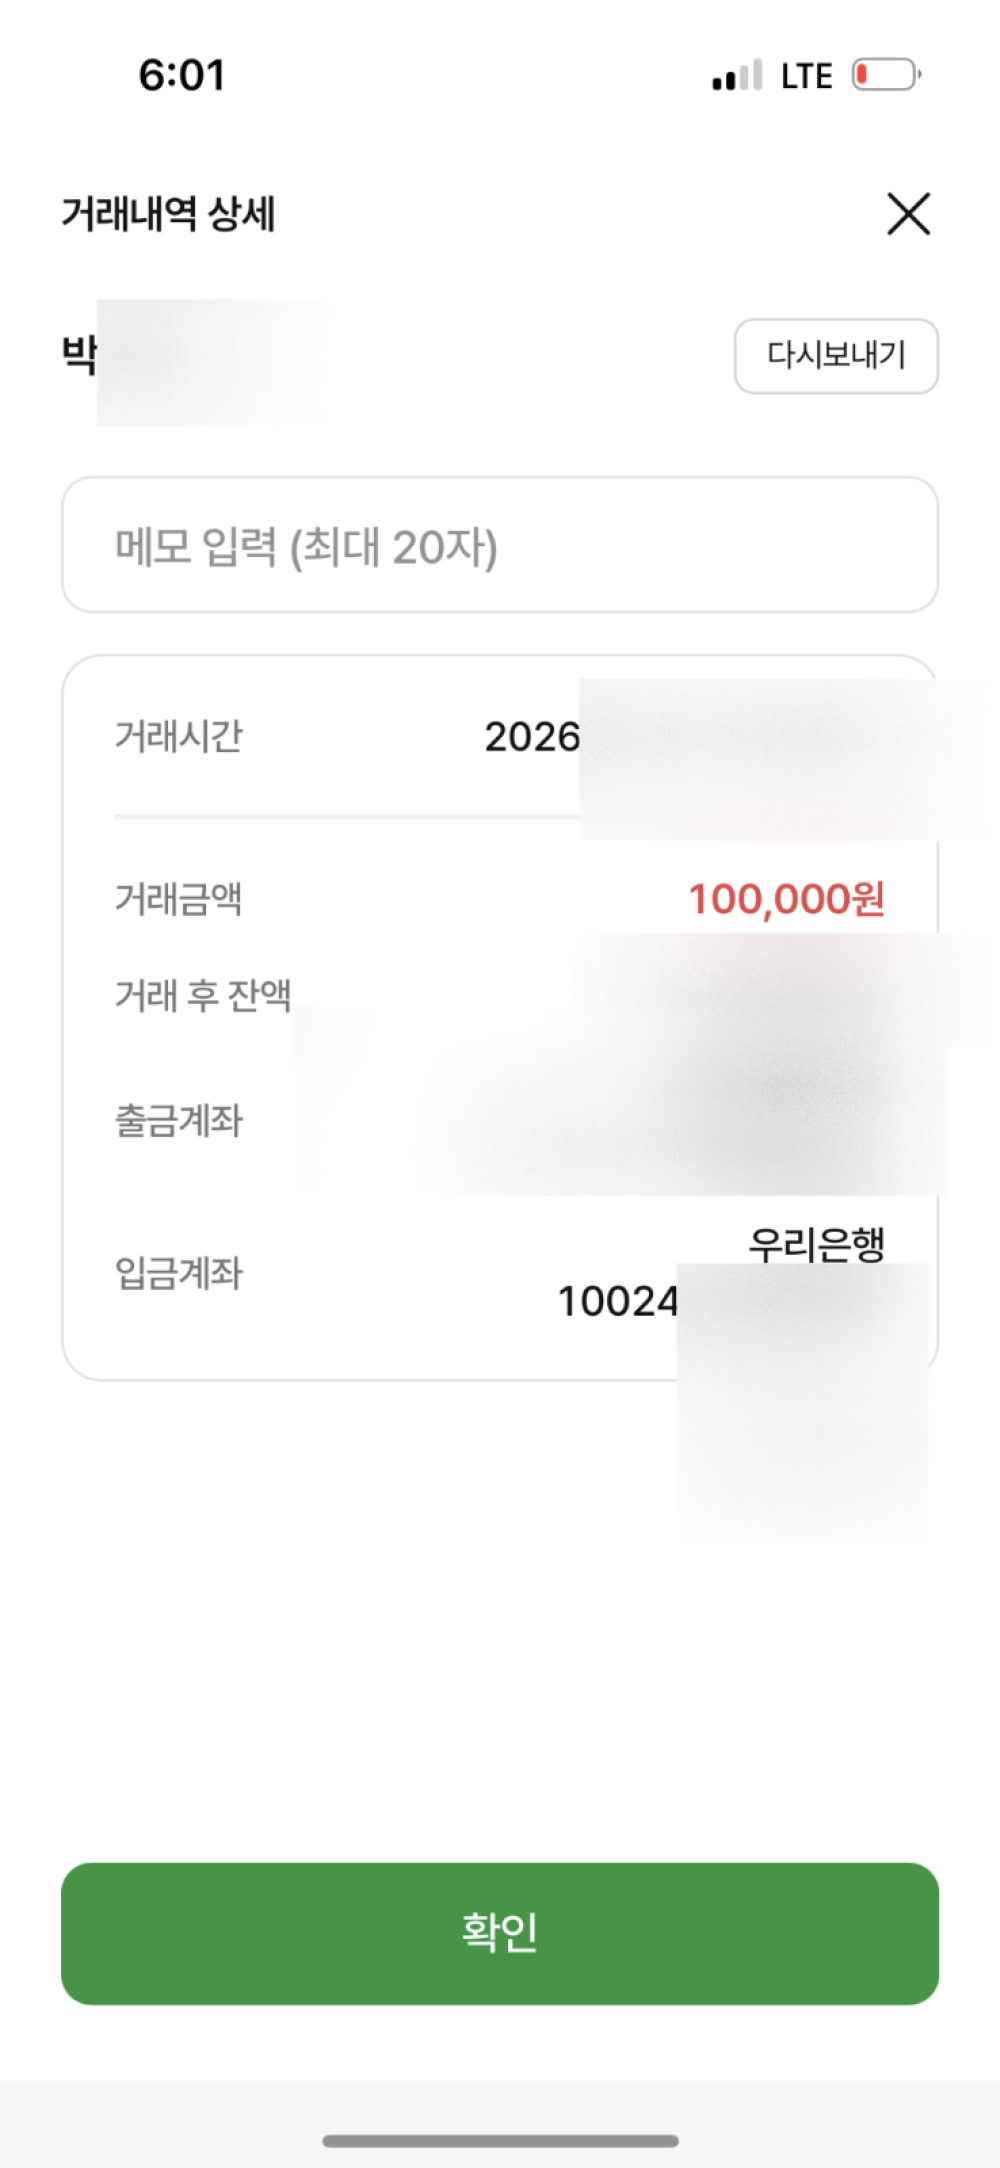Viewport: 1000px width, 2168px height.
Task: Tap the battery icon in status bar
Action: (x=886, y=75)
